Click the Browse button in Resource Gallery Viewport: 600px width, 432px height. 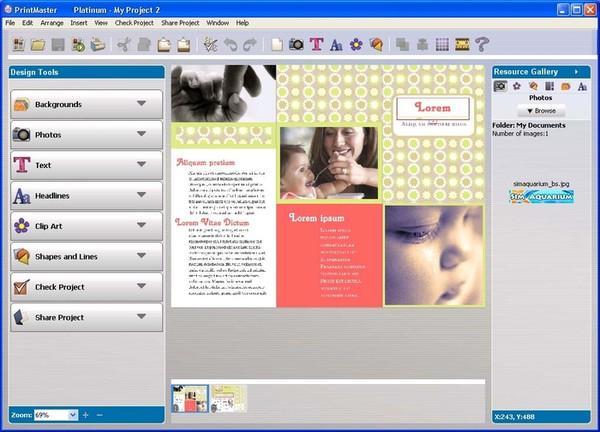point(540,110)
